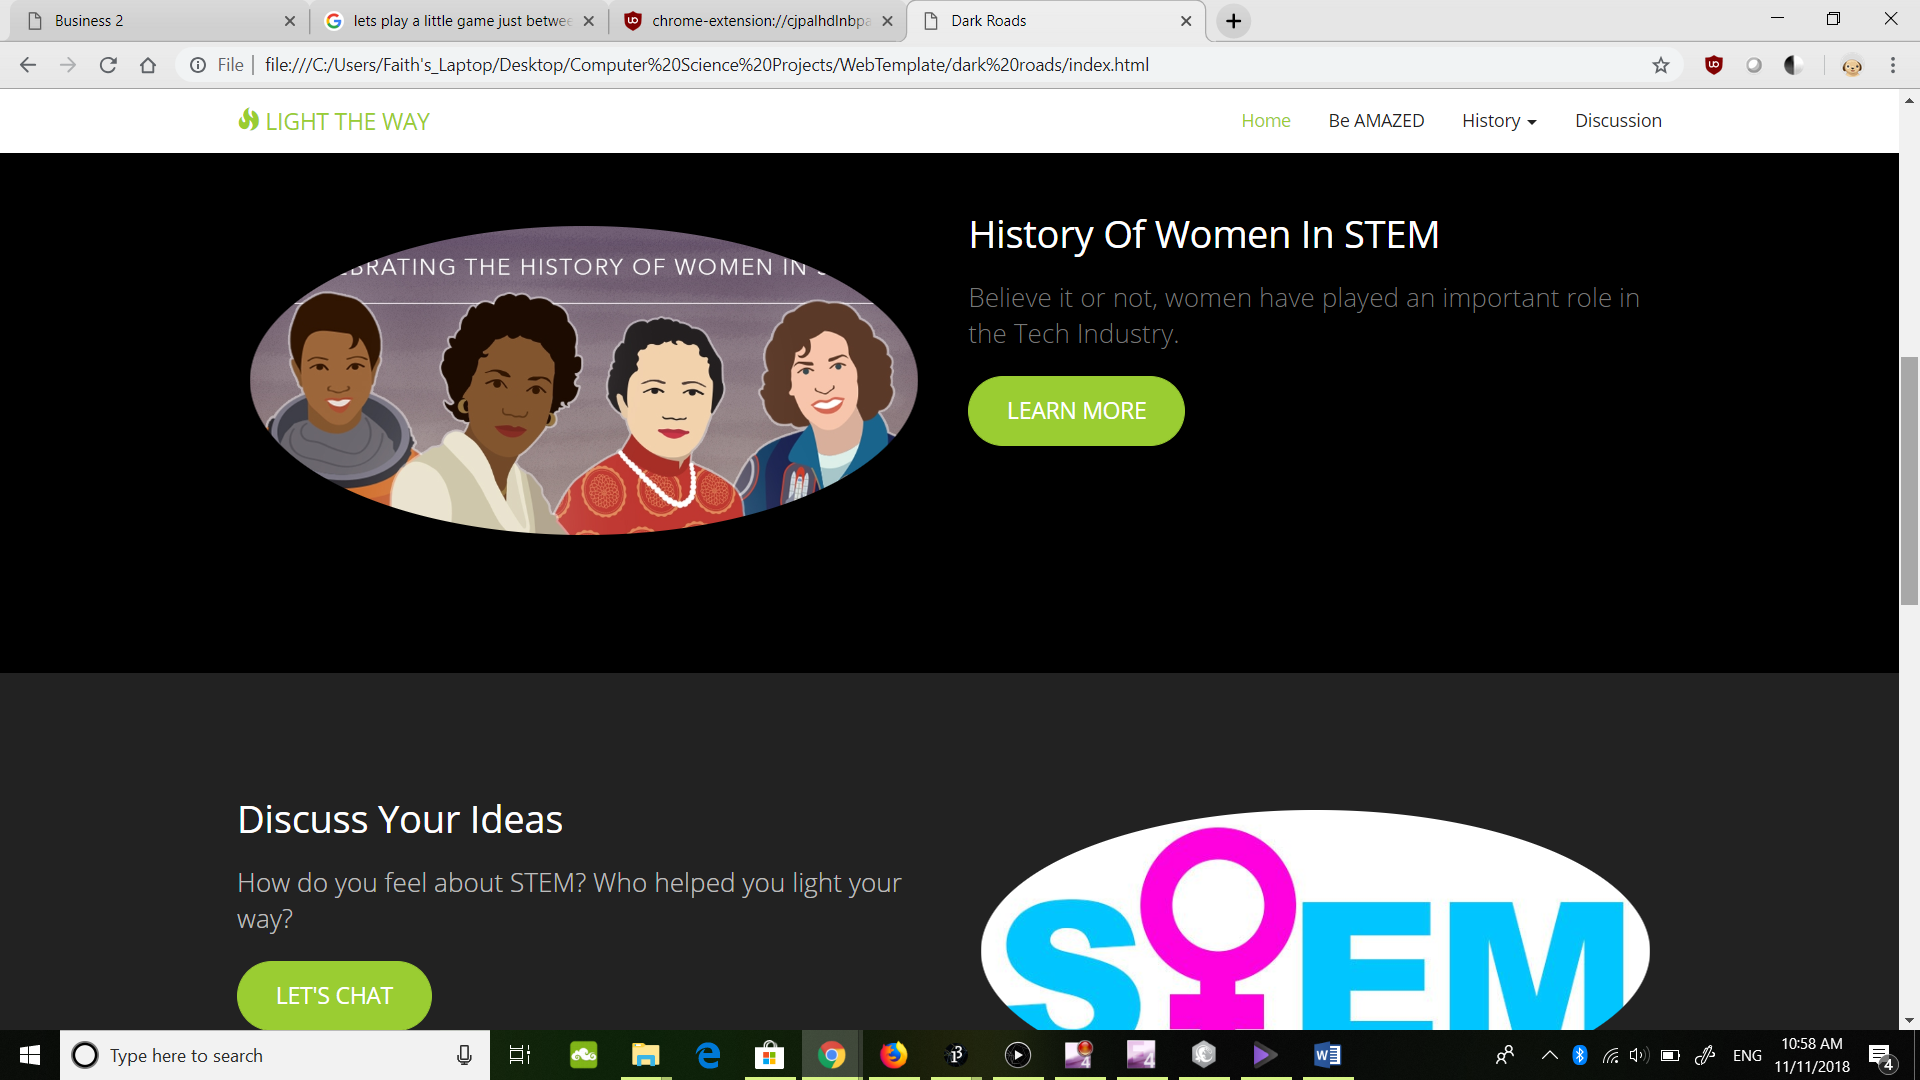
Task: Click the vertical page scrollbar thumb
Action: (x=1909, y=480)
